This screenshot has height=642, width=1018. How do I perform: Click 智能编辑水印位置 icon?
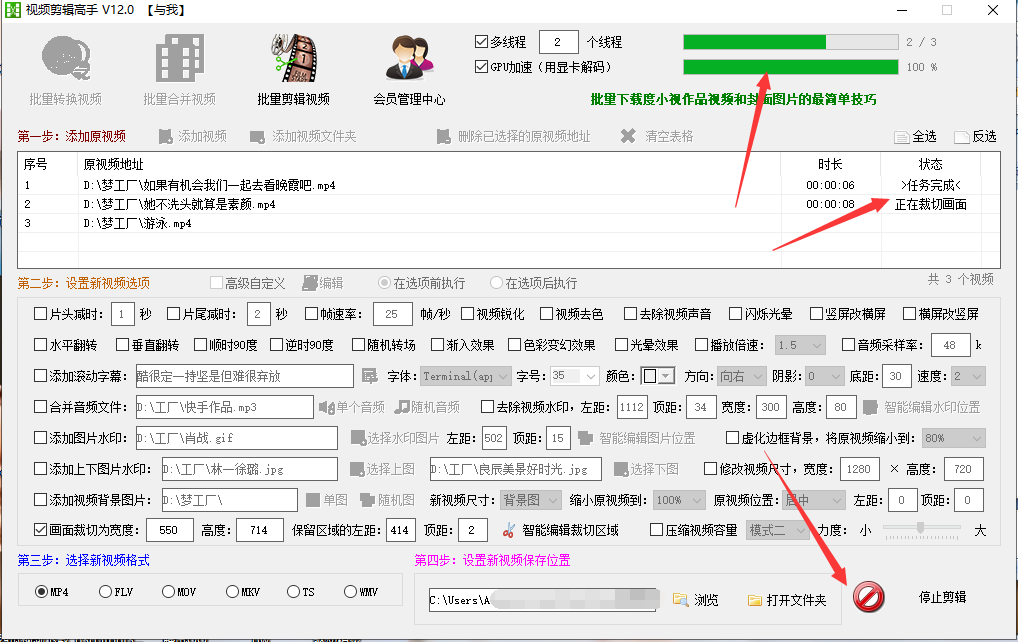871,407
